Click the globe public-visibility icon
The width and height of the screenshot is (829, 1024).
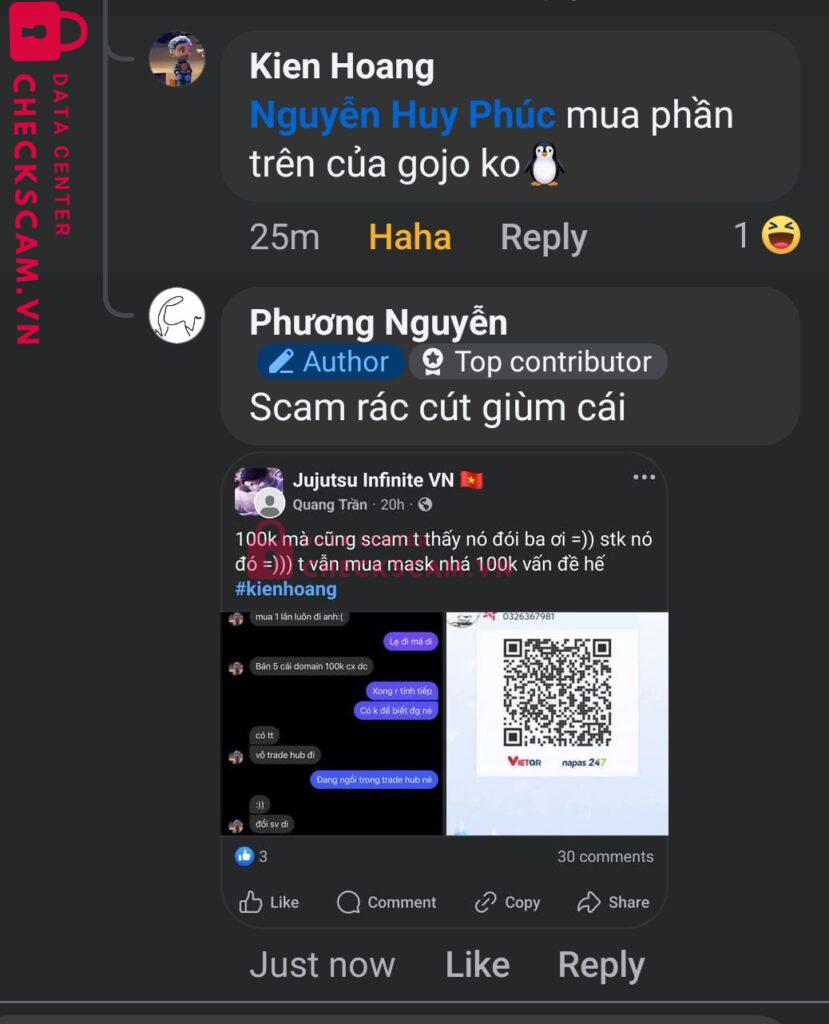(x=425, y=504)
